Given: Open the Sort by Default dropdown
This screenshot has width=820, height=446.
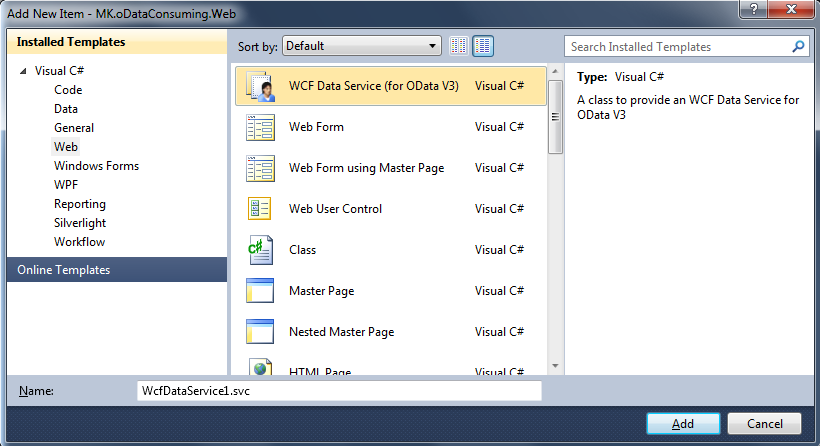Looking at the screenshot, I should tap(362, 46).
